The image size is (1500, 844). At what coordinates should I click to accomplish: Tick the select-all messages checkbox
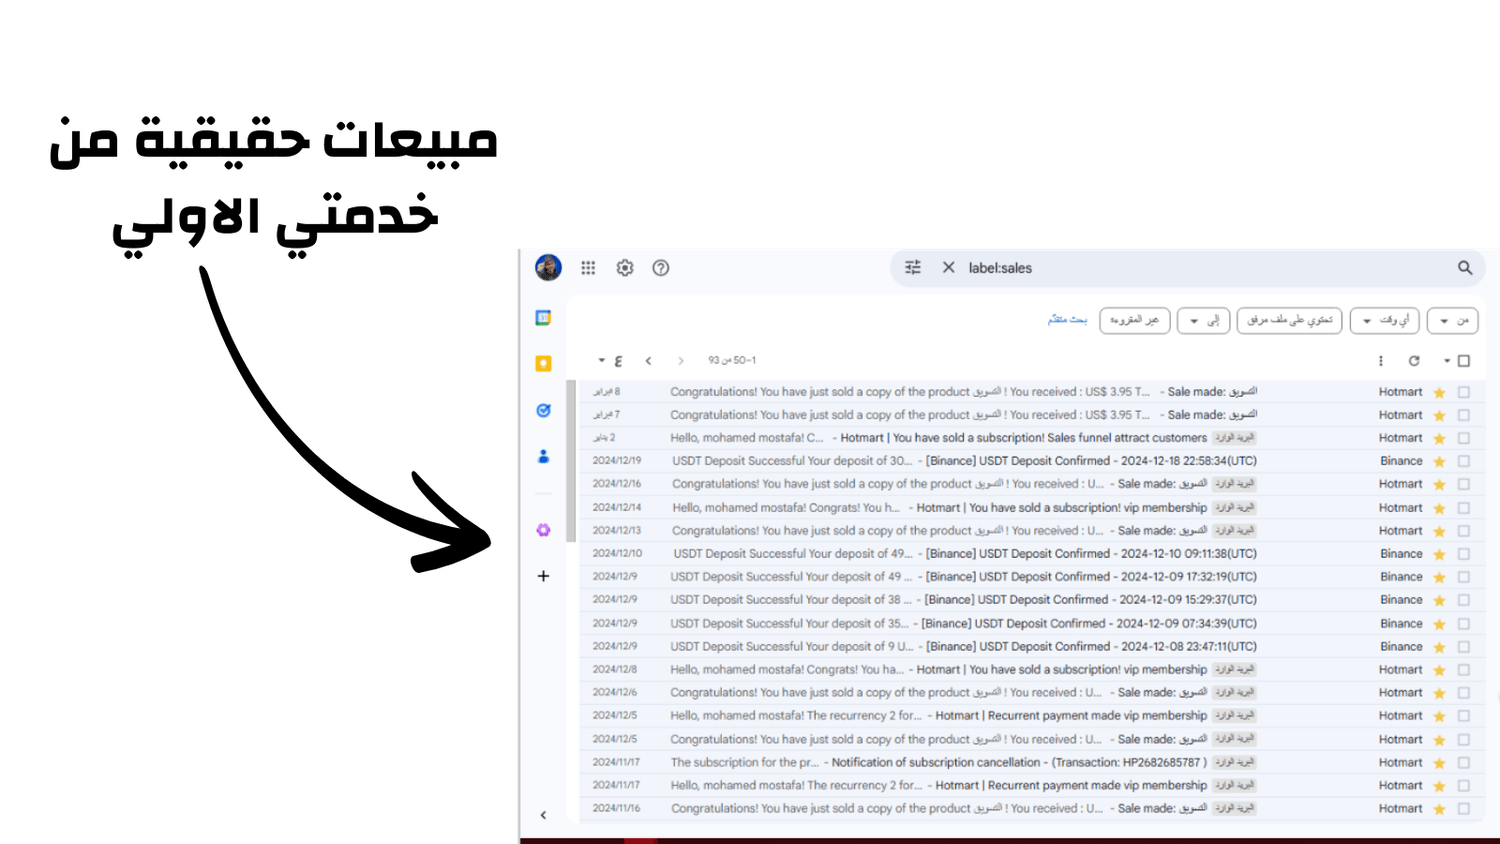coord(1464,361)
